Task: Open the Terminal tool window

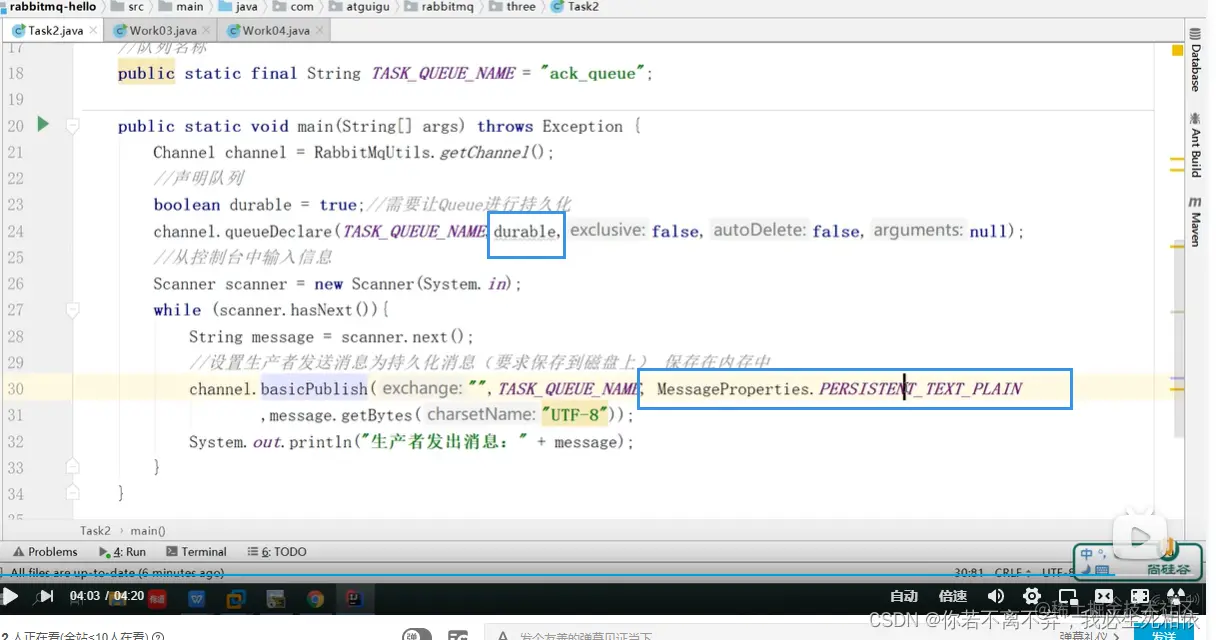Action: point(197,552)
